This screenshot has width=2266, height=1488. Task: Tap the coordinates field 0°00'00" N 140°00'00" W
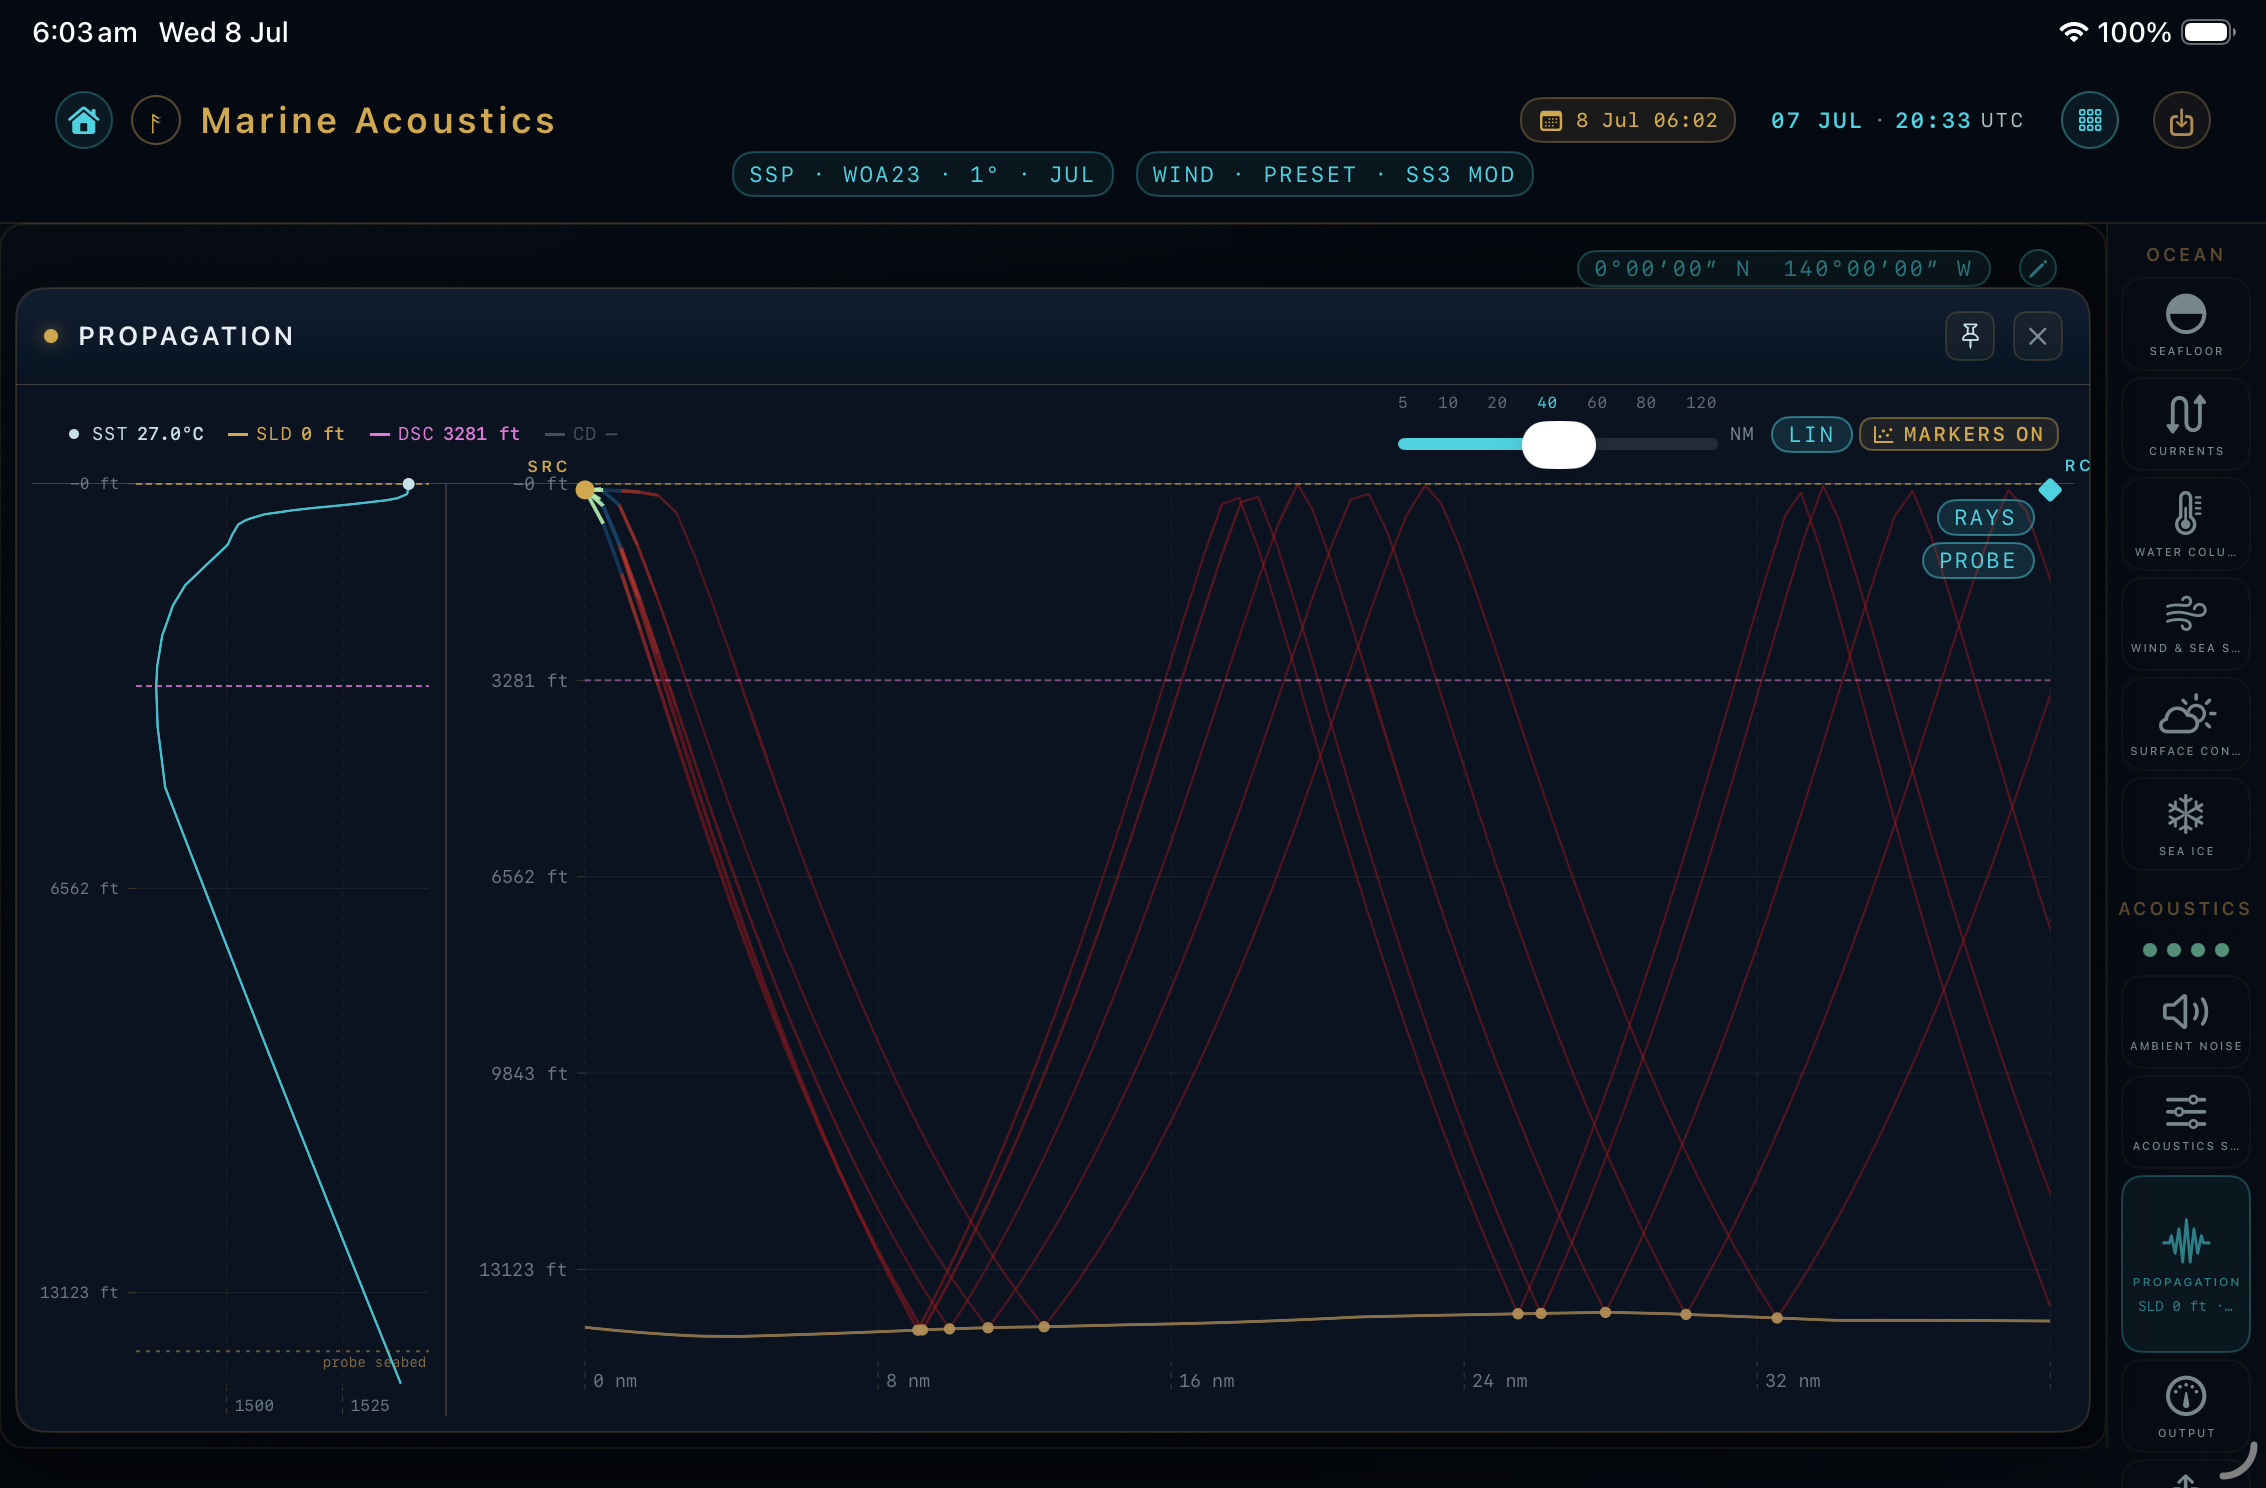click(x=1783, y=268)
